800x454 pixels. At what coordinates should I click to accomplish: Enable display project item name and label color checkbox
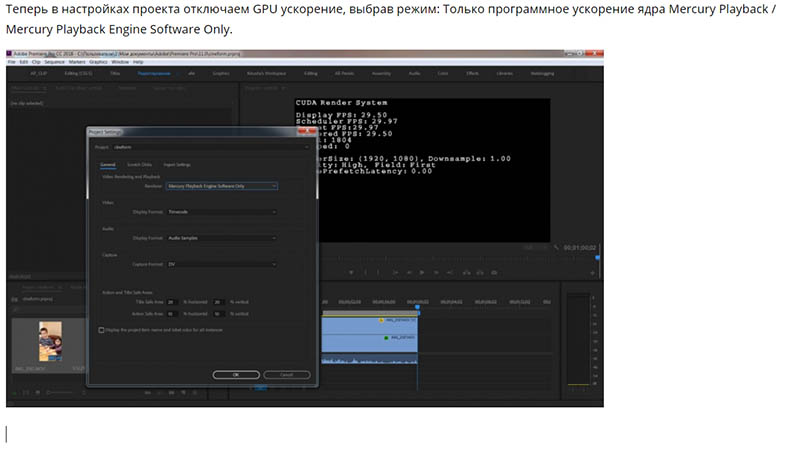(101, 330)
